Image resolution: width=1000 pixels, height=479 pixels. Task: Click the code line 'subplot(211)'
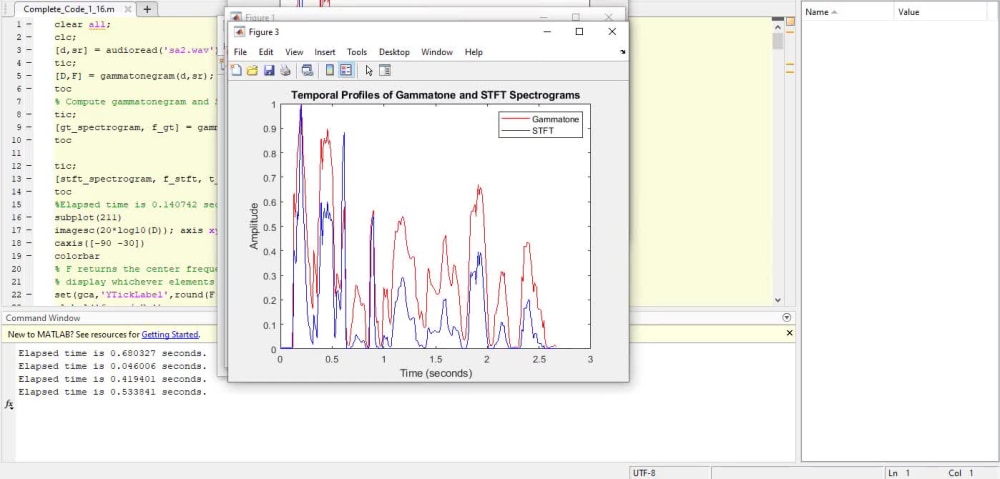[x=88, y=217]
